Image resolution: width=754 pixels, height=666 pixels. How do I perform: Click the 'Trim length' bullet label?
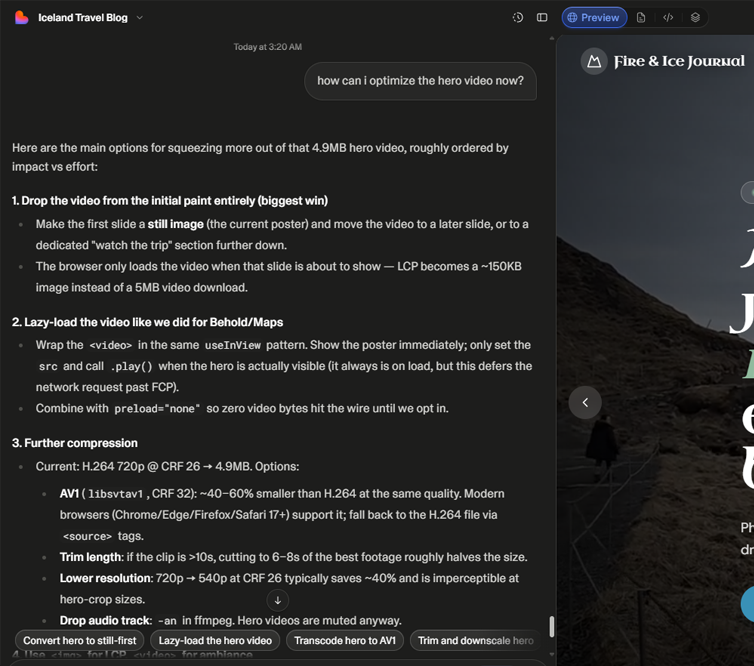[x=90, y=557]
